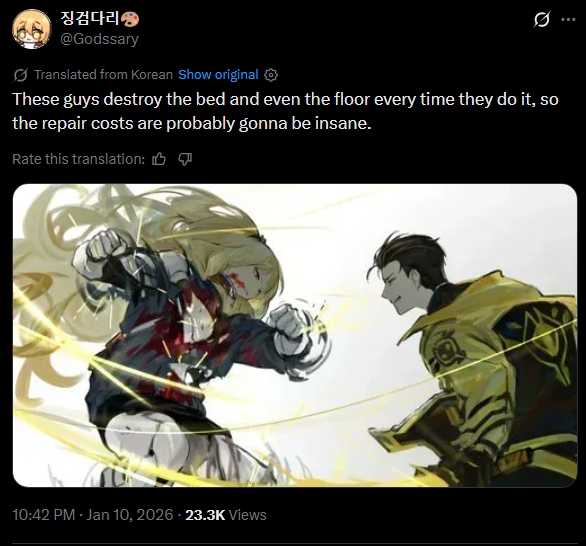Viewport: 586px width, 546px height.
Task: Click the Rate this translation label
Action: [x=78, y=159]
